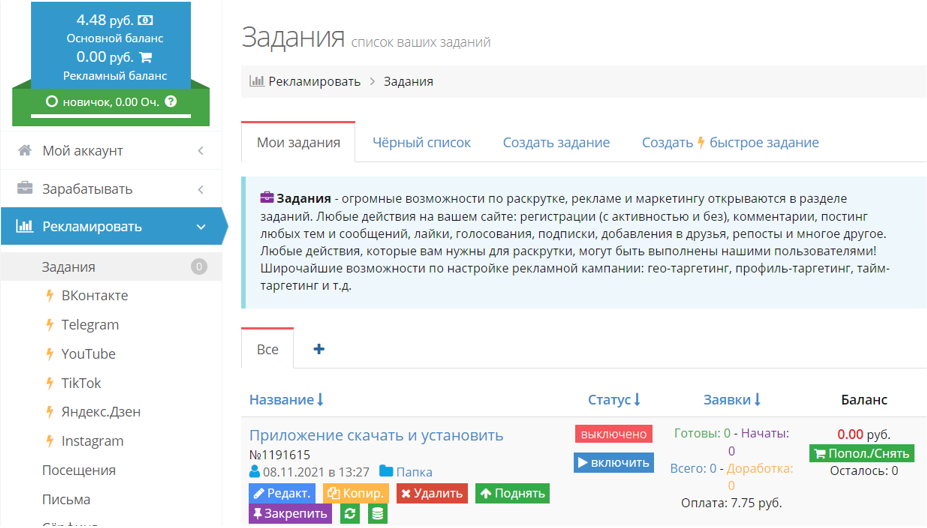Image resolution: width=927 pixels, height=528 pixels.
Task: Click Рекламировать in the breadcrumb
Action: click(x=315, y=82)
